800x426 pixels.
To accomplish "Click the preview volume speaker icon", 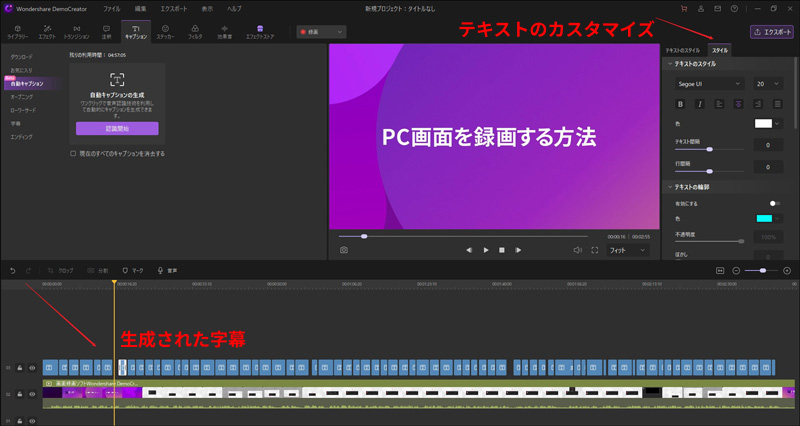I will click(x=578, y=250).
